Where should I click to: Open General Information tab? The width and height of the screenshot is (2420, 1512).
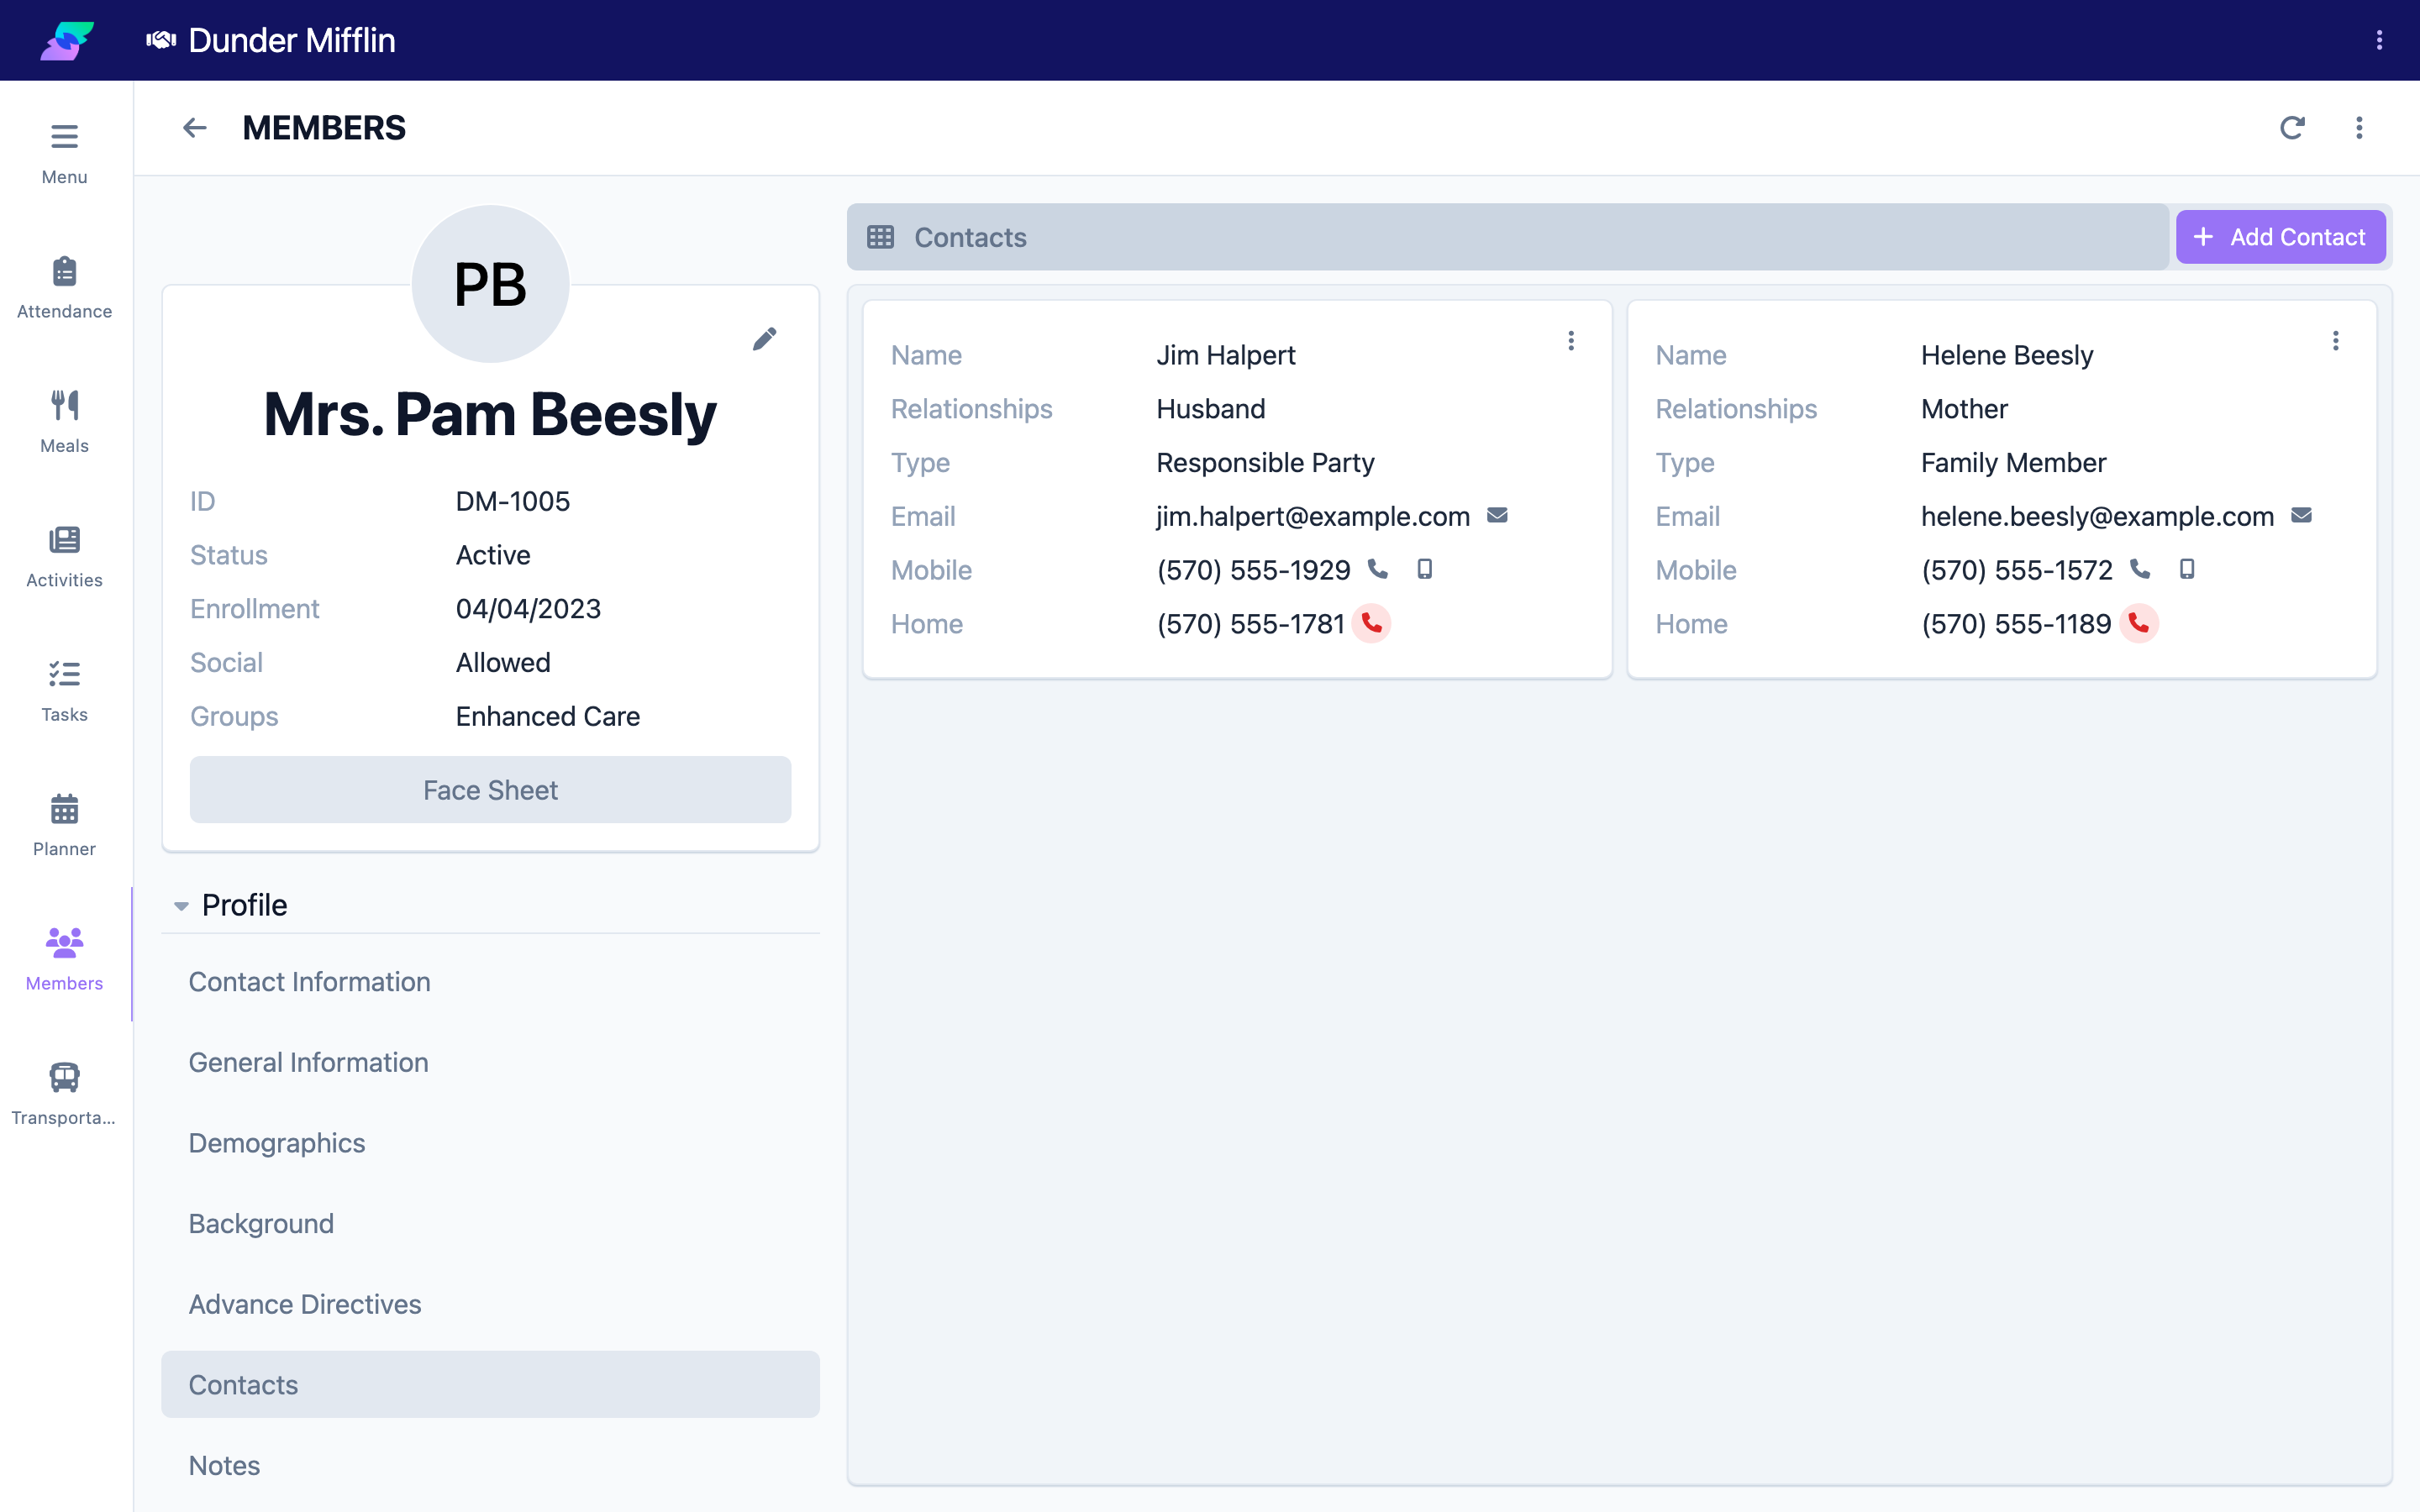click(490, 1062)
